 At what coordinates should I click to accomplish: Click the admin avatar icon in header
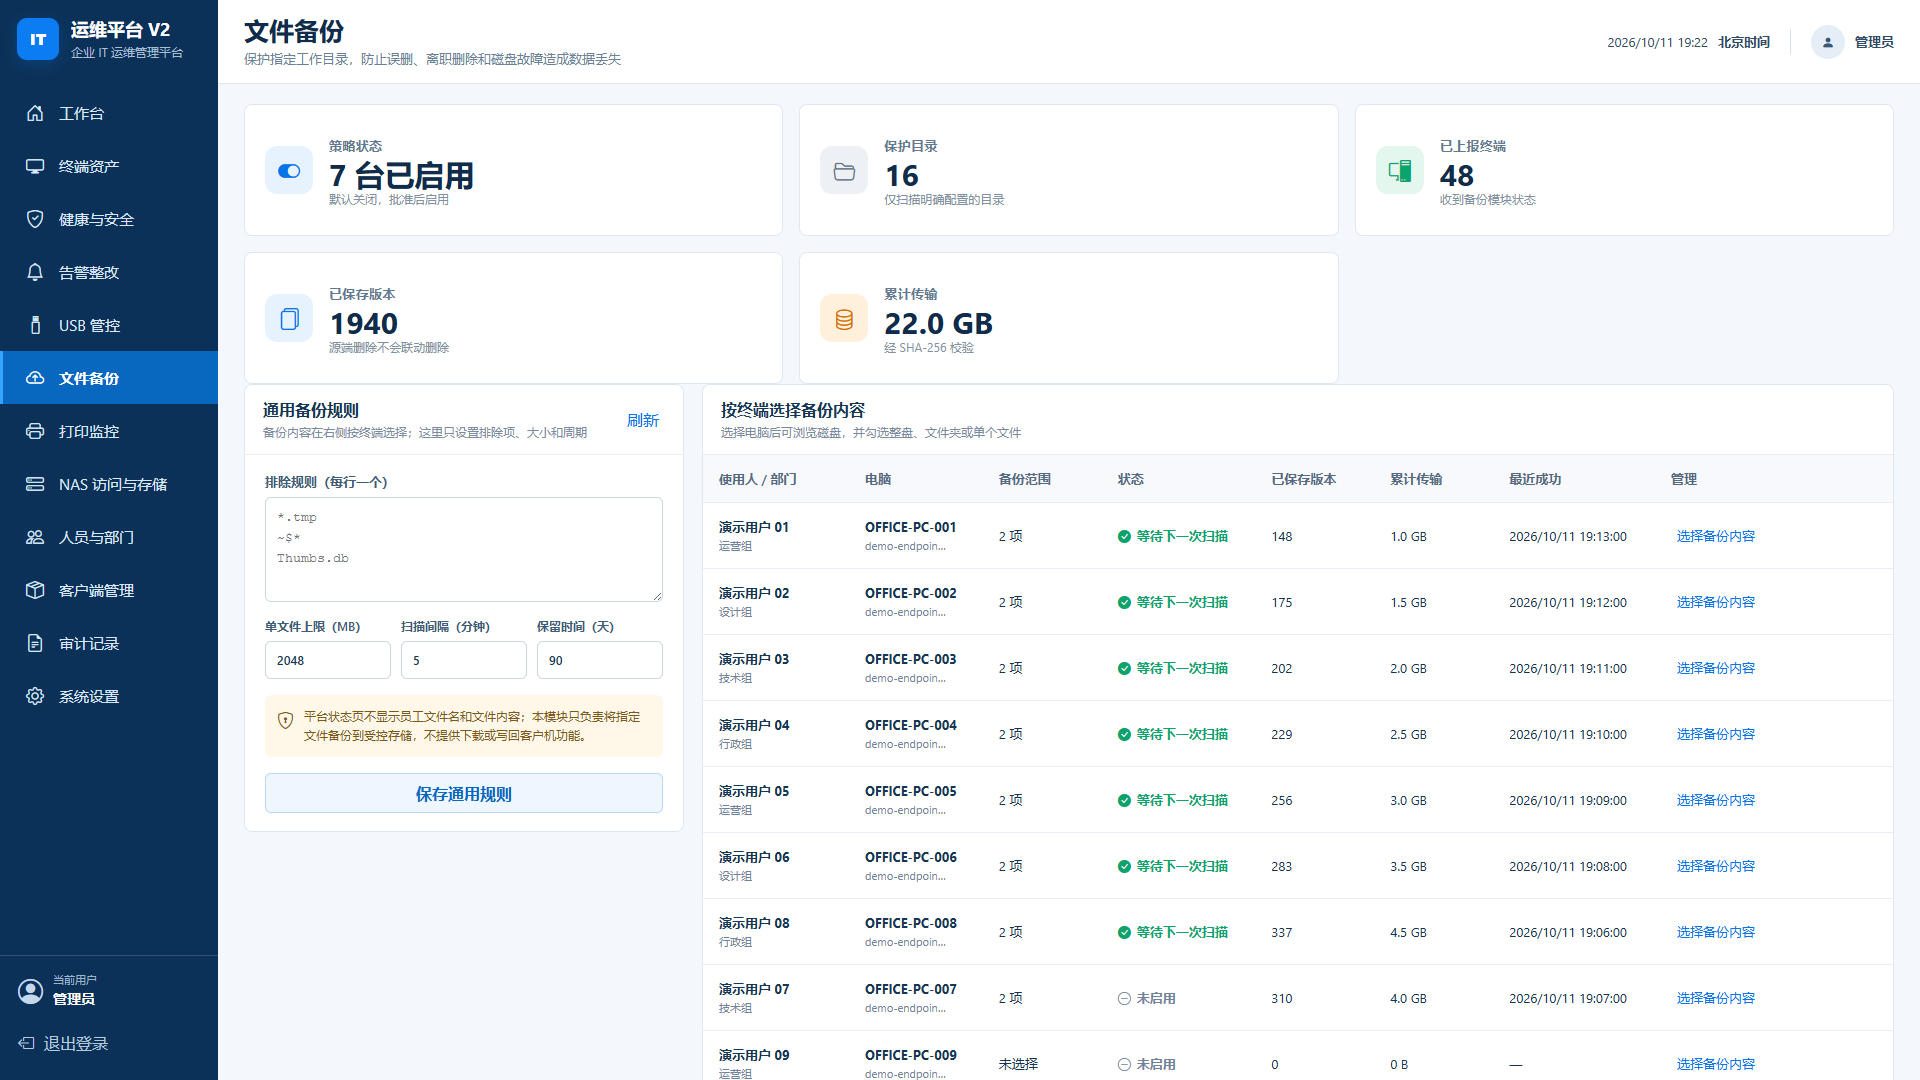pos(1827,42)
